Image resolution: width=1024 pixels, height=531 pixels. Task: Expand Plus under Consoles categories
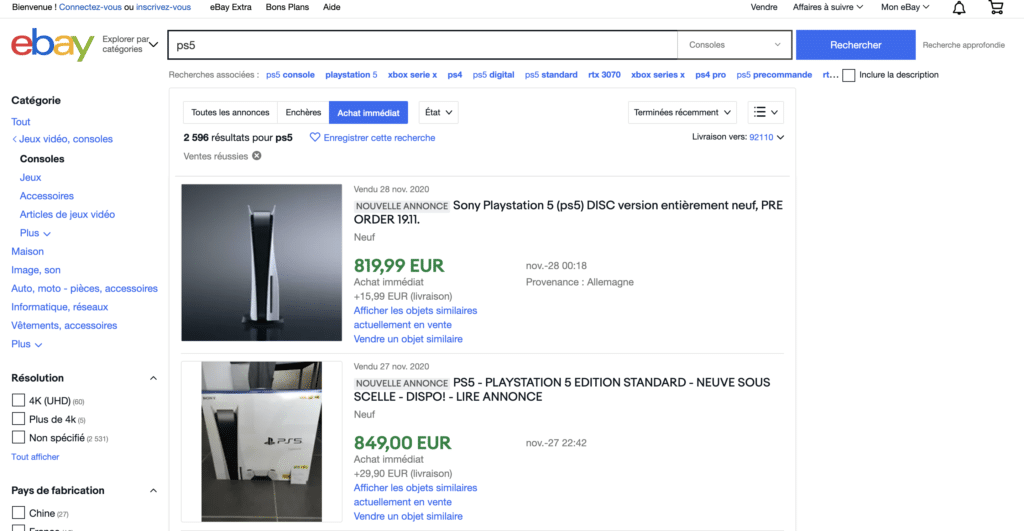pos(35,233)
